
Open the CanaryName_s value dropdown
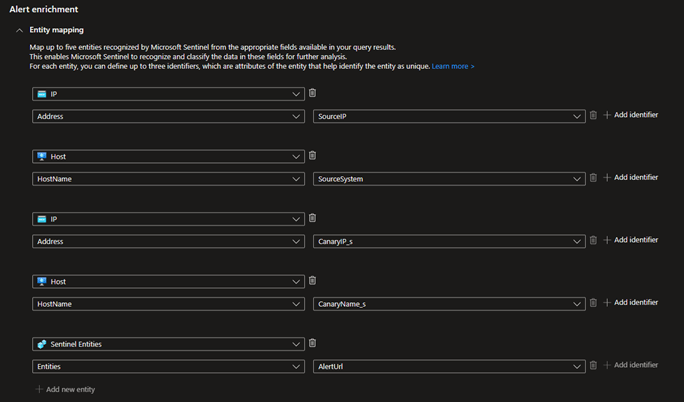coord(449,304)
